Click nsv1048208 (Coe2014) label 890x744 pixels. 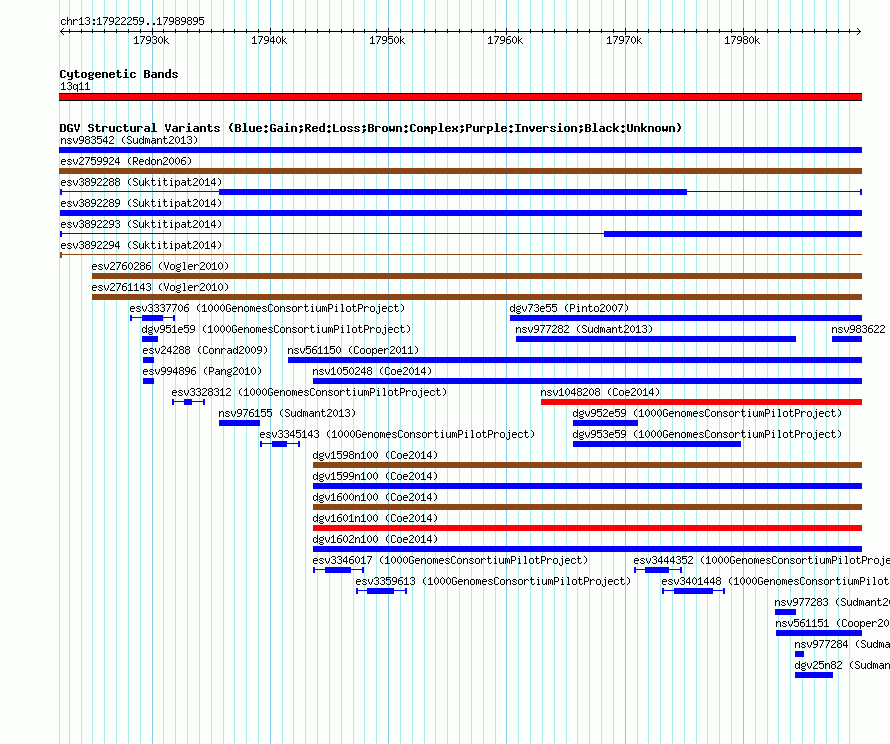tap(600, 392)
